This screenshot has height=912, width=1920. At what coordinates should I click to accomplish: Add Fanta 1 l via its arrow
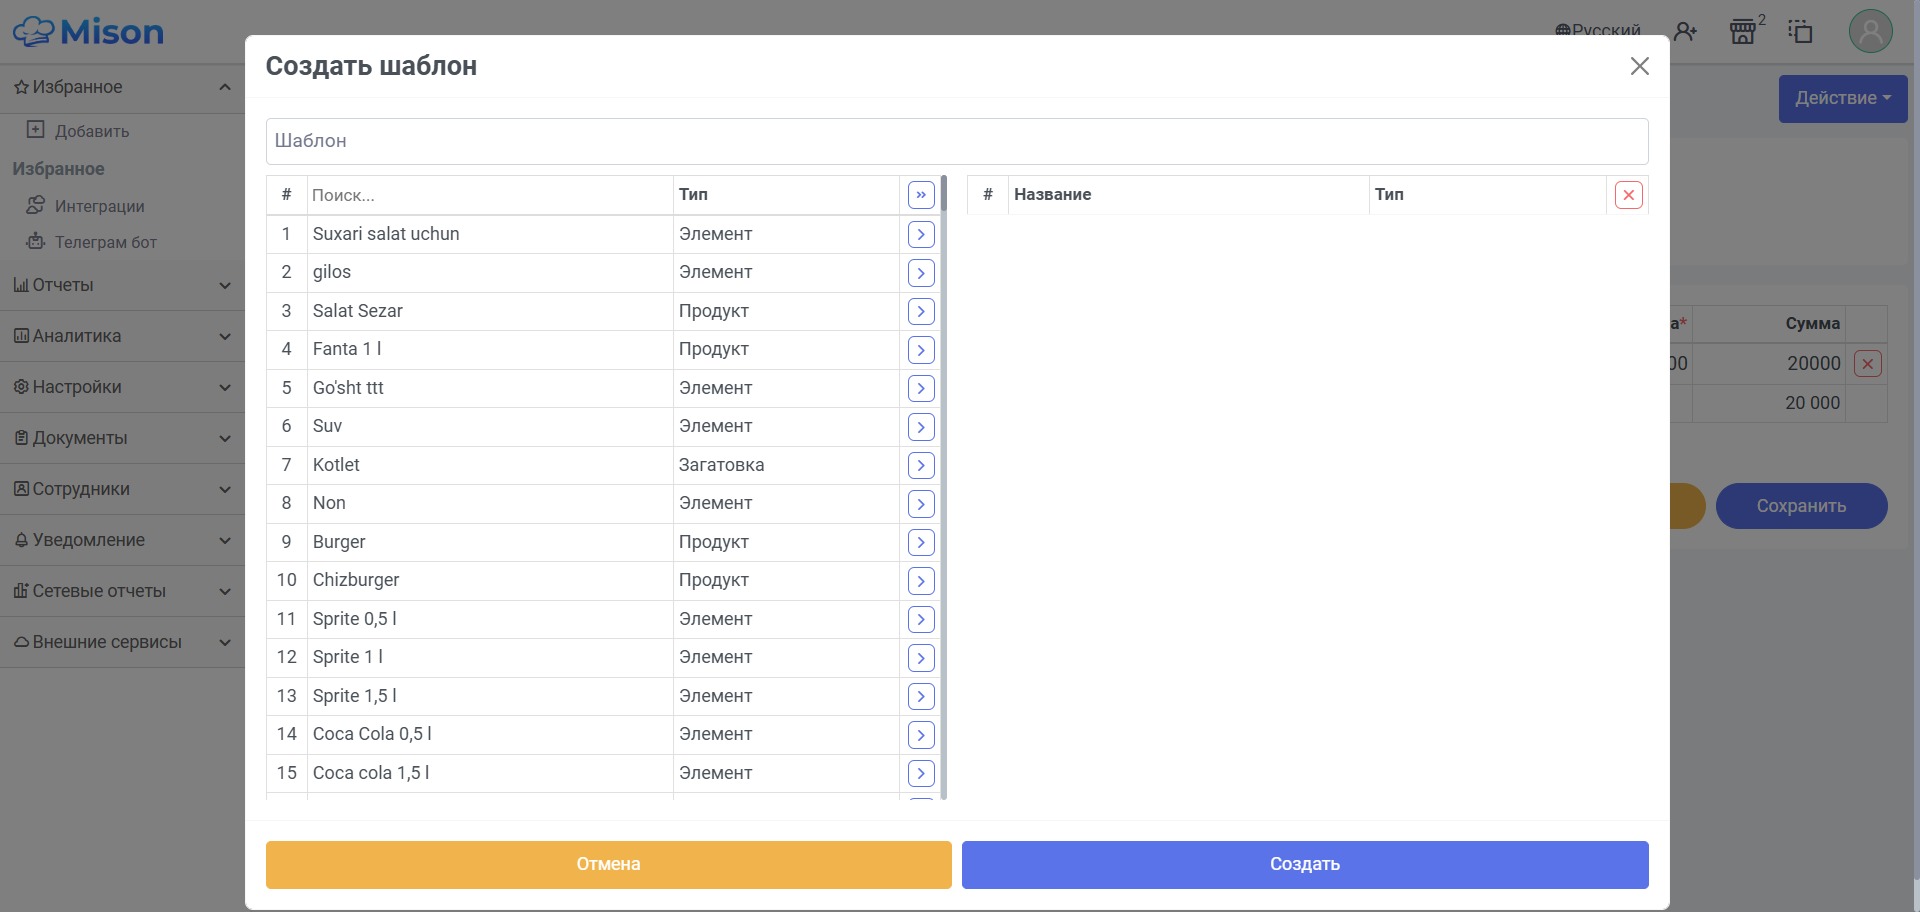click(921, 350)
